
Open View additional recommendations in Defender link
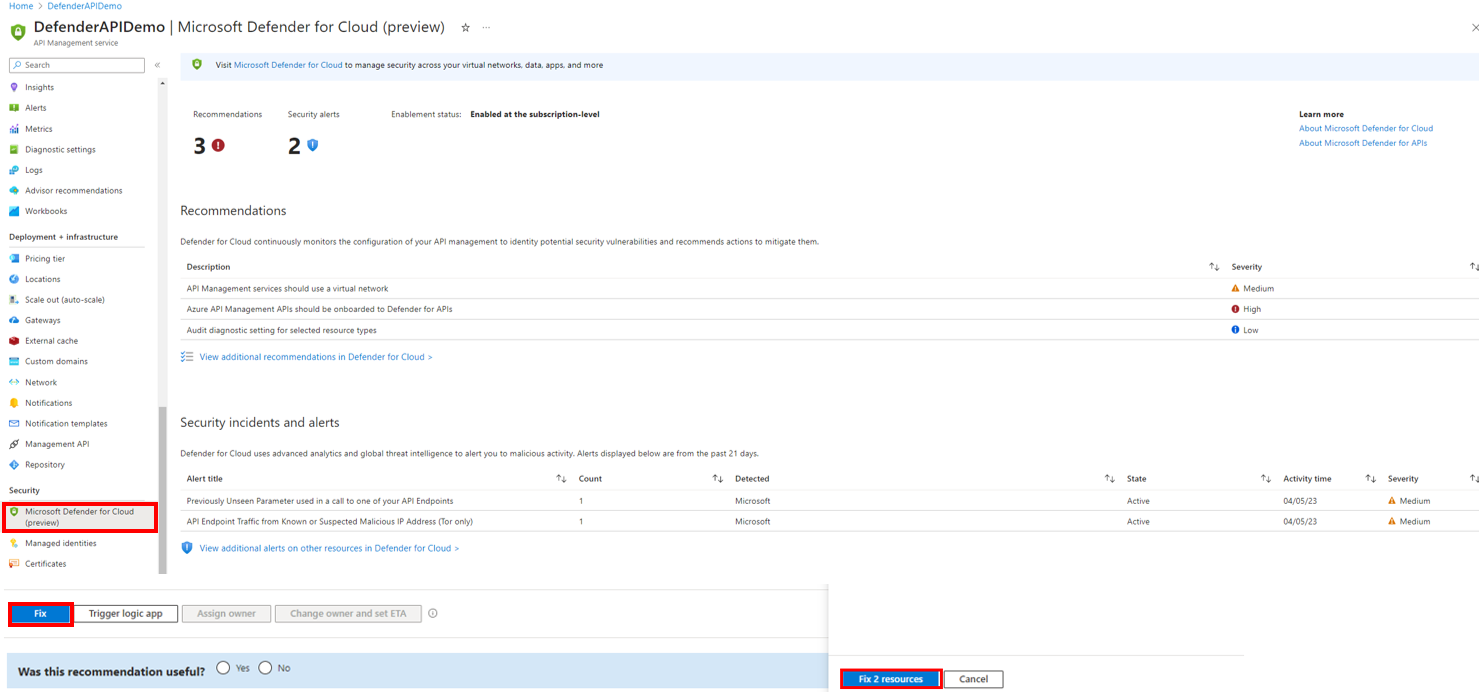[316, 357]
